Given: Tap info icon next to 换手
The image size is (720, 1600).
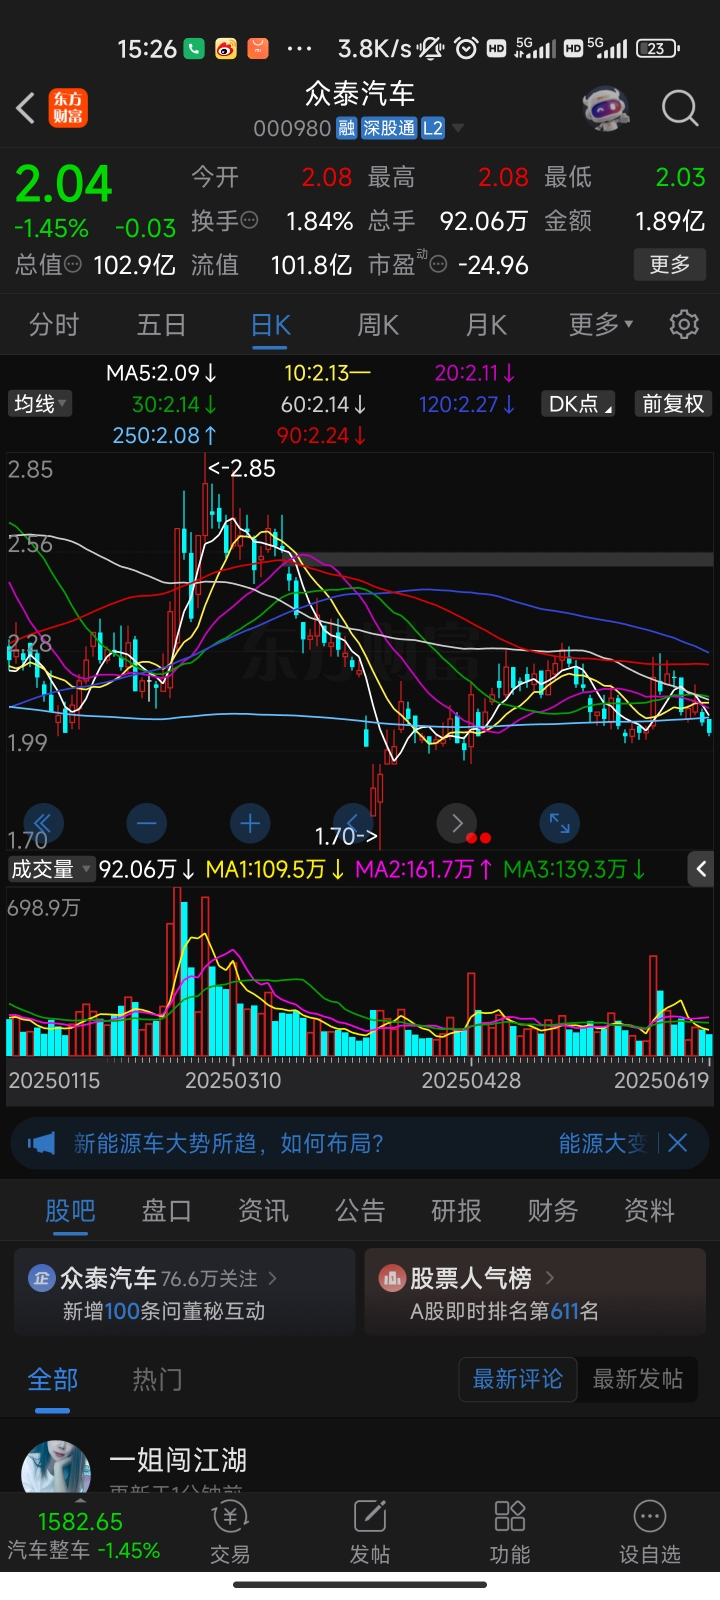Looking at the screenshot, I should click(x=250, y=220).
